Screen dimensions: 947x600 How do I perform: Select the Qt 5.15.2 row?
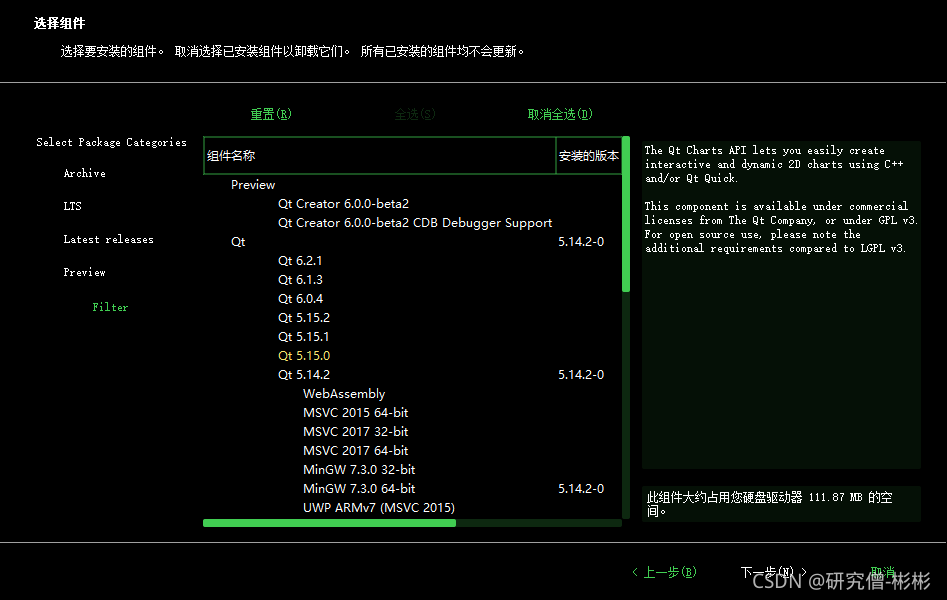point(304,317)
